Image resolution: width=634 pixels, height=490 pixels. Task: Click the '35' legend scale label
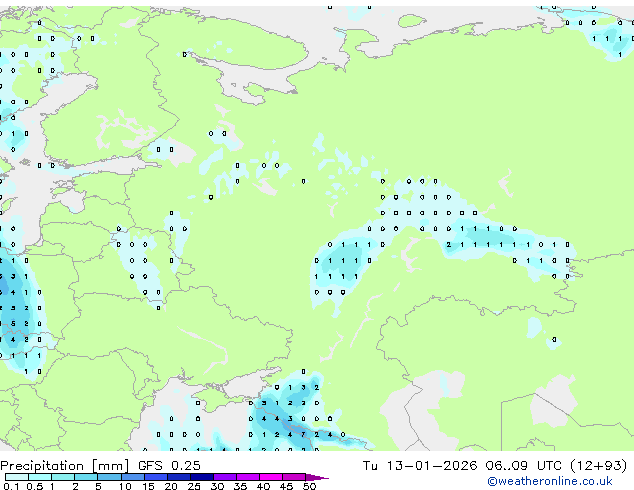coord(240,486)
